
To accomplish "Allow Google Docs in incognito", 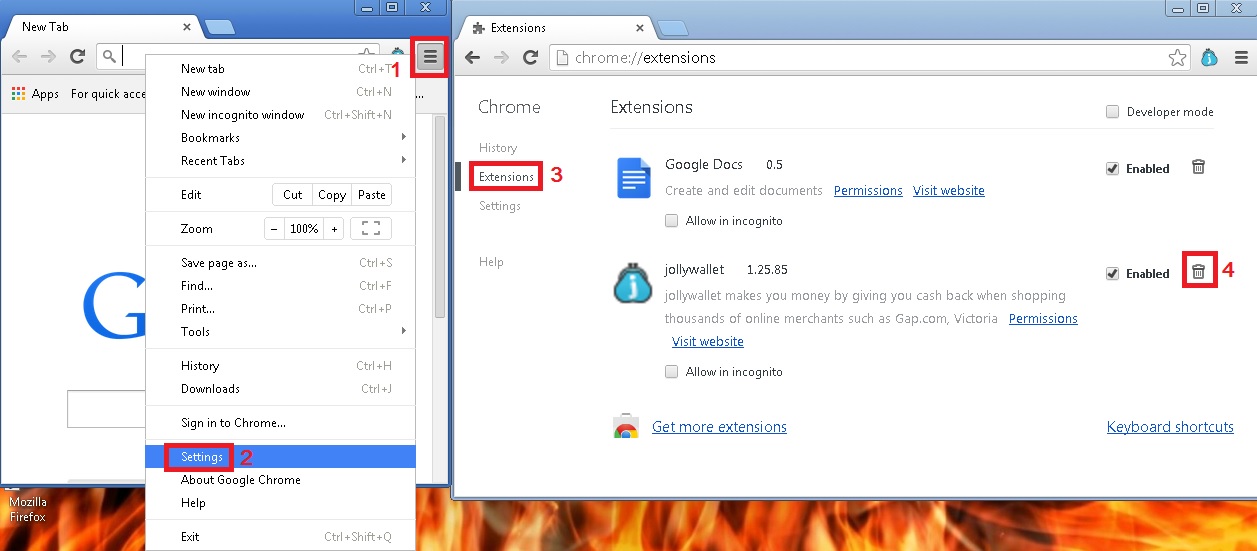I will pyautogui.click(x=672, y=221).
